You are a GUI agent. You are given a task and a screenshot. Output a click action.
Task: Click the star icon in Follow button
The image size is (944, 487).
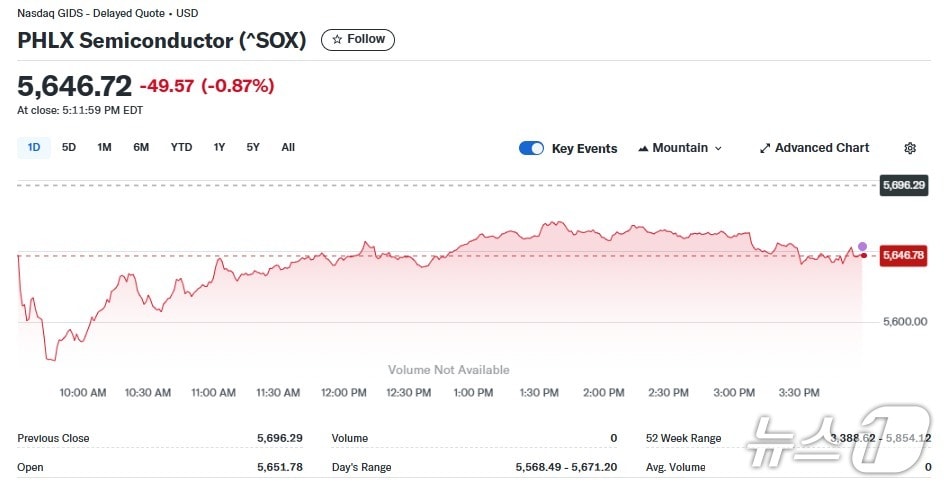337,39
